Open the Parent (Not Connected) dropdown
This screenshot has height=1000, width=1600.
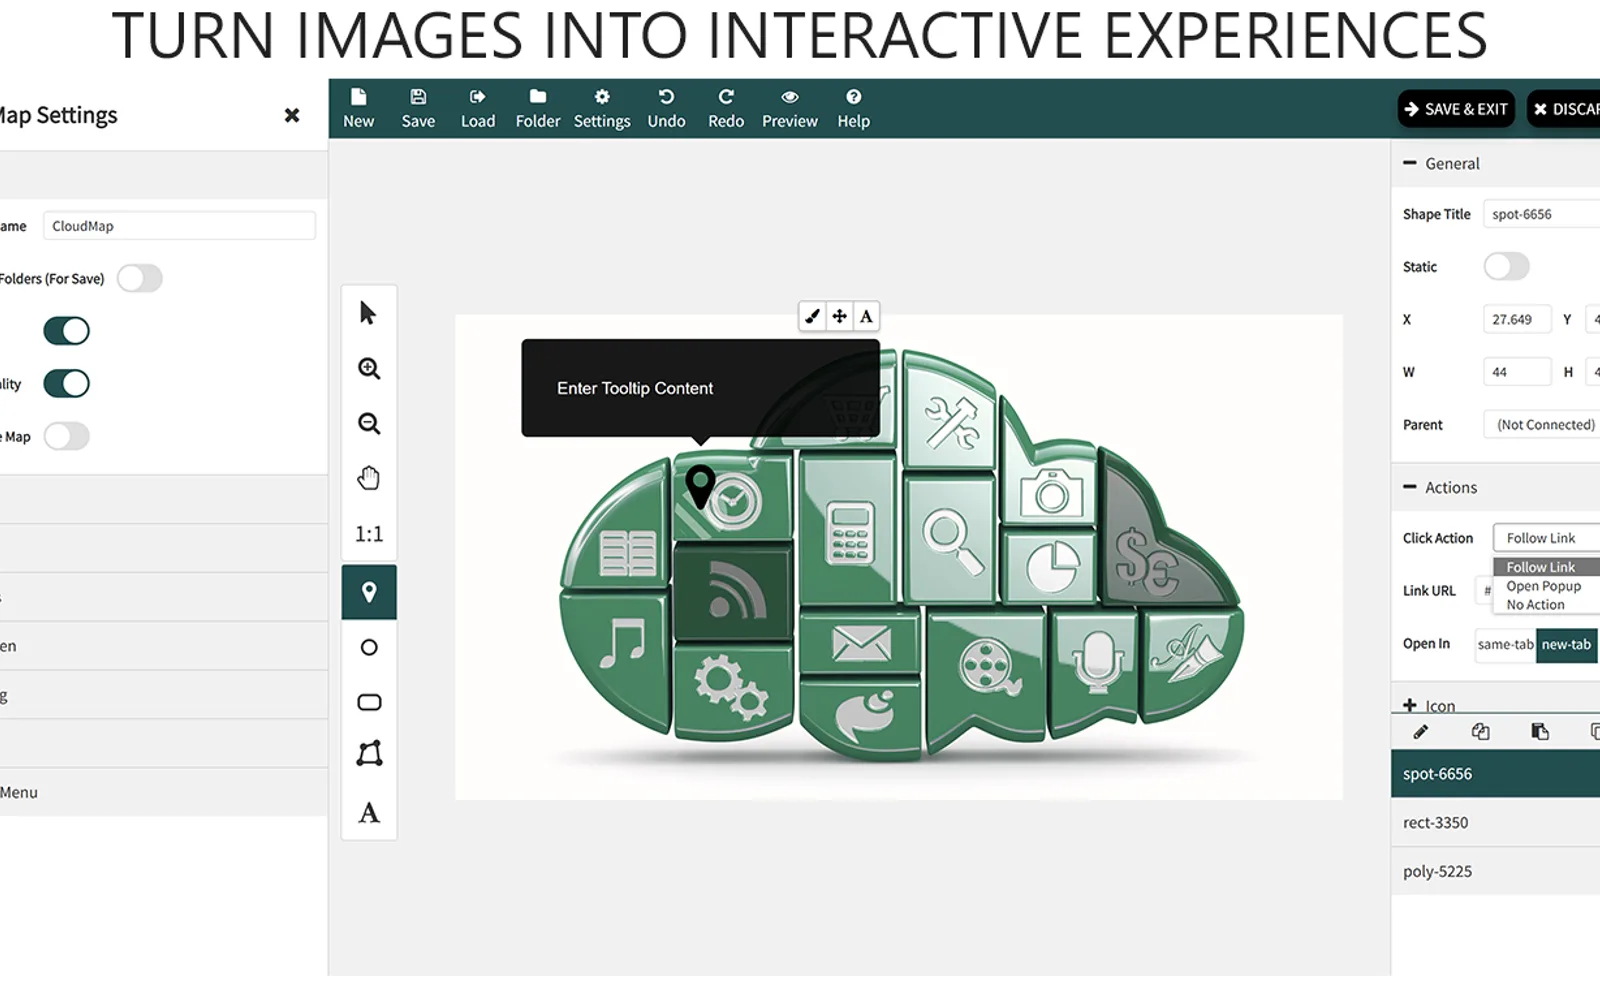1542,425
